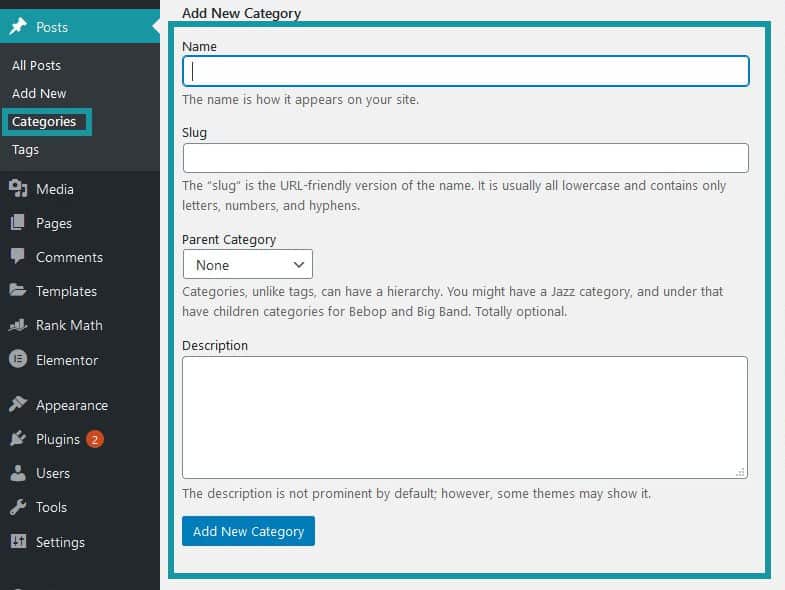This screenshot has height=590, width=785.
Task: Click into the Slug input field
Action: coord(465,158)
